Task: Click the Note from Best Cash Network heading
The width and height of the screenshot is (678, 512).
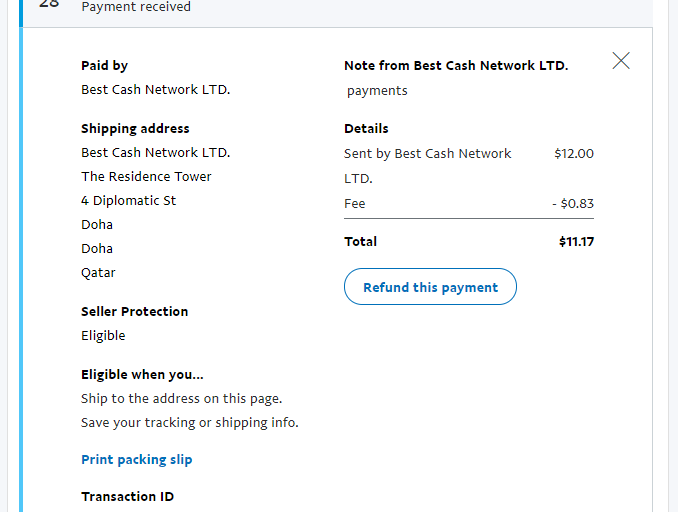Action: tap(456, 66)
